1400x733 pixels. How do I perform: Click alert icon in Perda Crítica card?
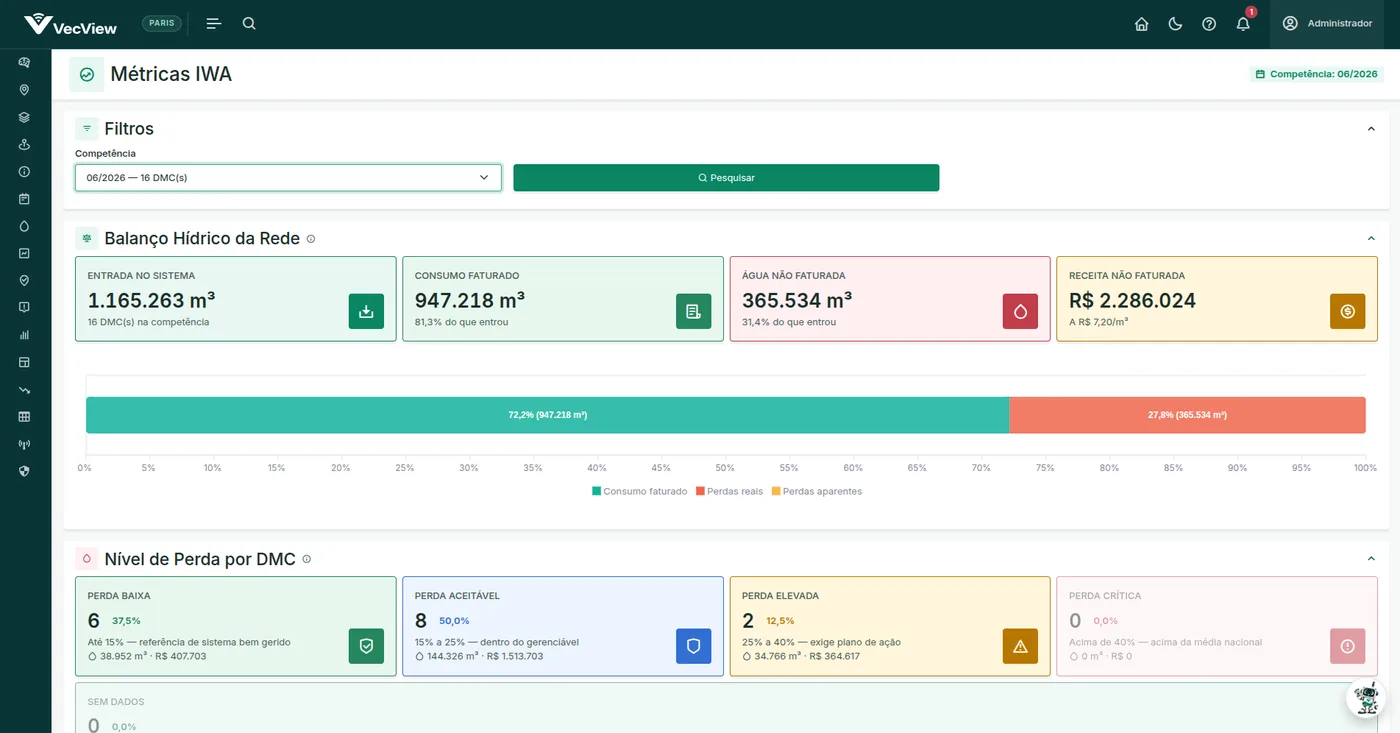(1347, 646)
